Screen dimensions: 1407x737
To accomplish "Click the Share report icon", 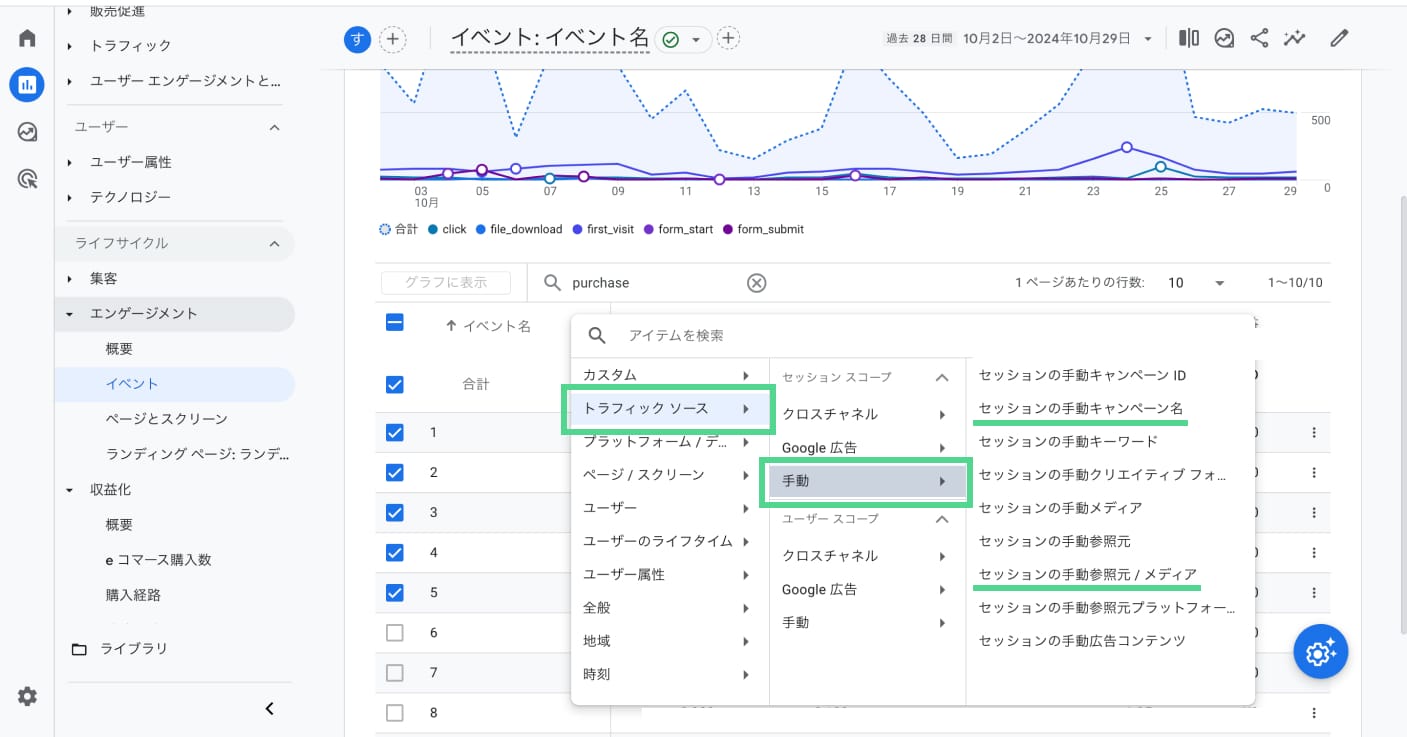I will coord(1259,39).
